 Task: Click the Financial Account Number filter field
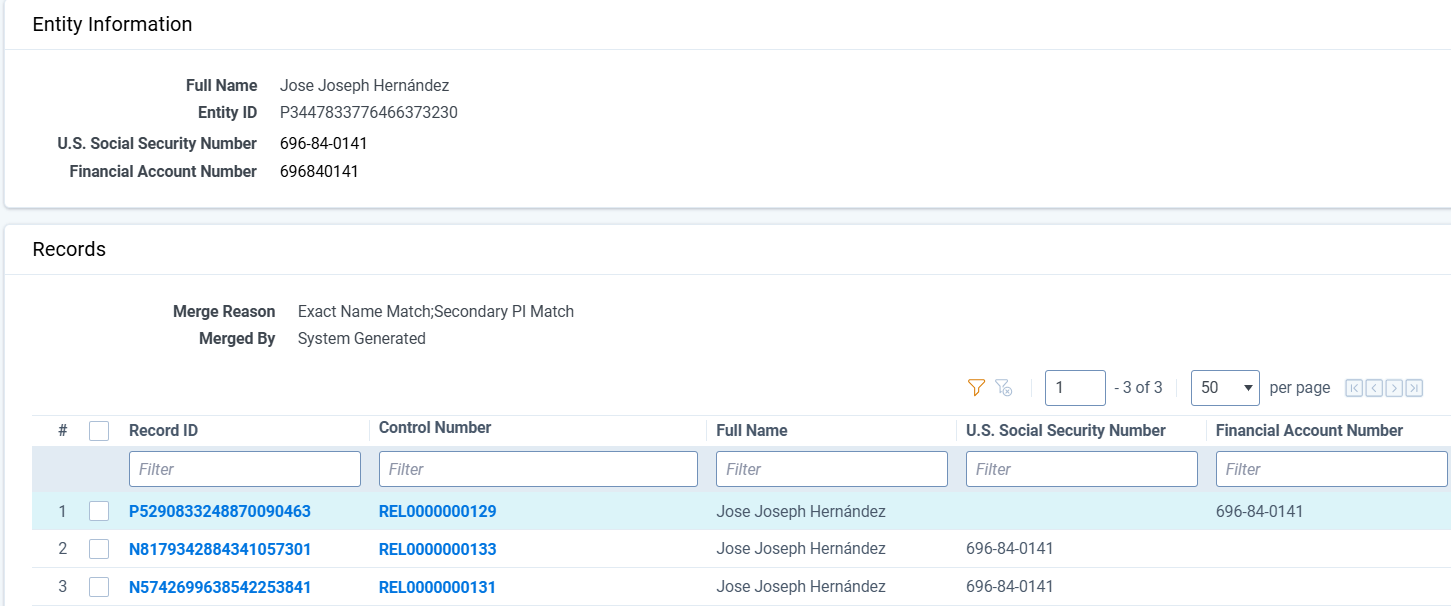tap(1331, 469)
